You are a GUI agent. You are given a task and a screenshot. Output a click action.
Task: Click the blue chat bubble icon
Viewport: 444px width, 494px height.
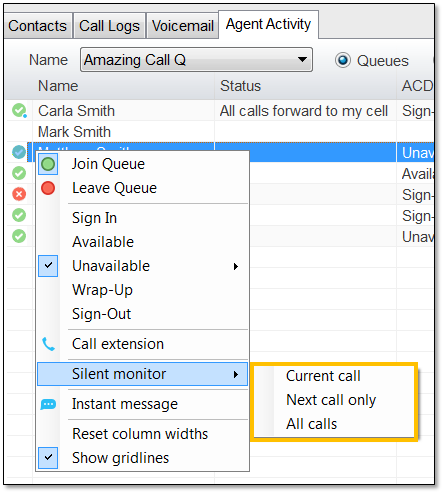pos(48,404)
